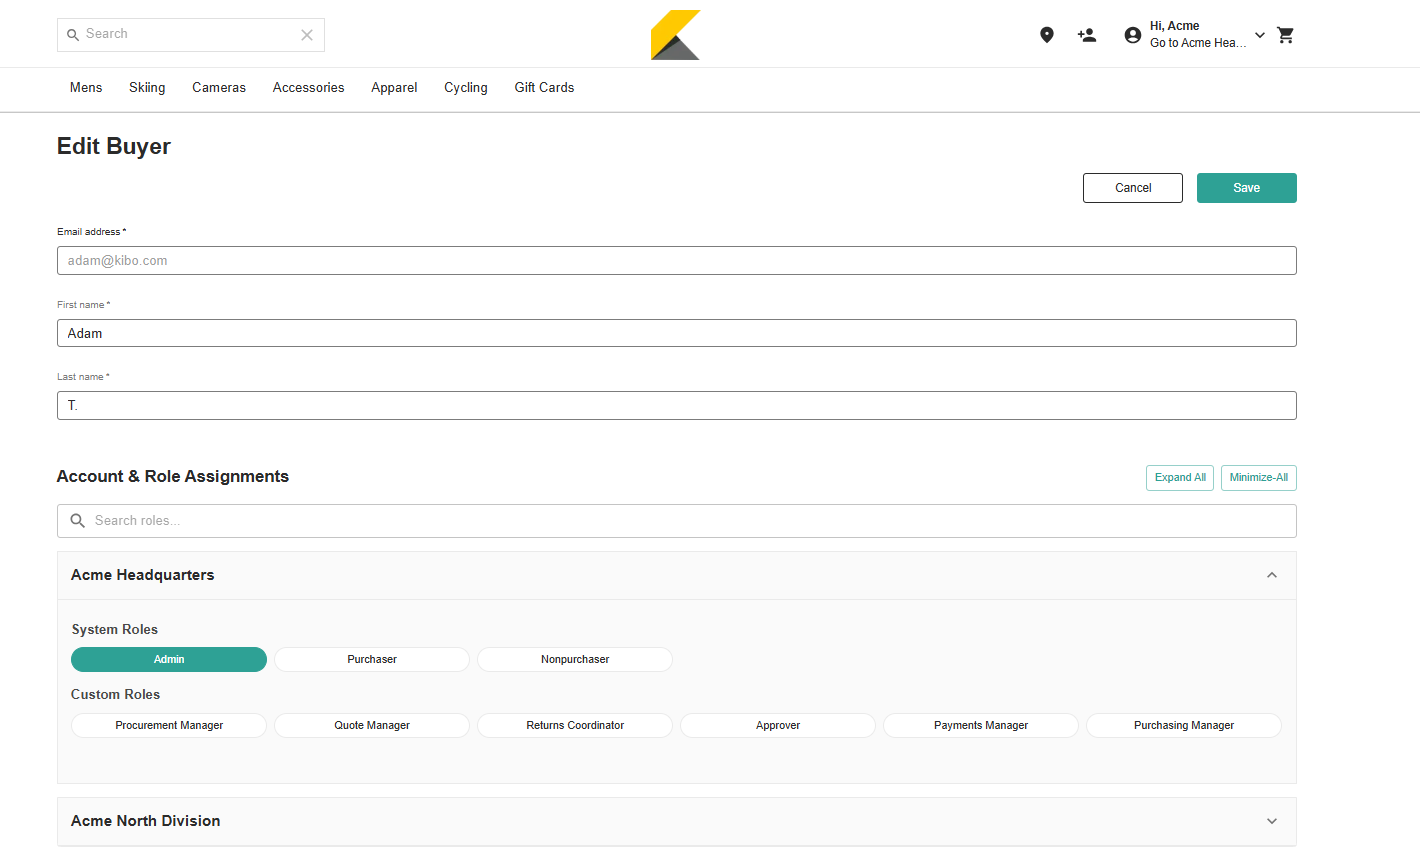Click the Kibo logo in header

click(675, 35)
